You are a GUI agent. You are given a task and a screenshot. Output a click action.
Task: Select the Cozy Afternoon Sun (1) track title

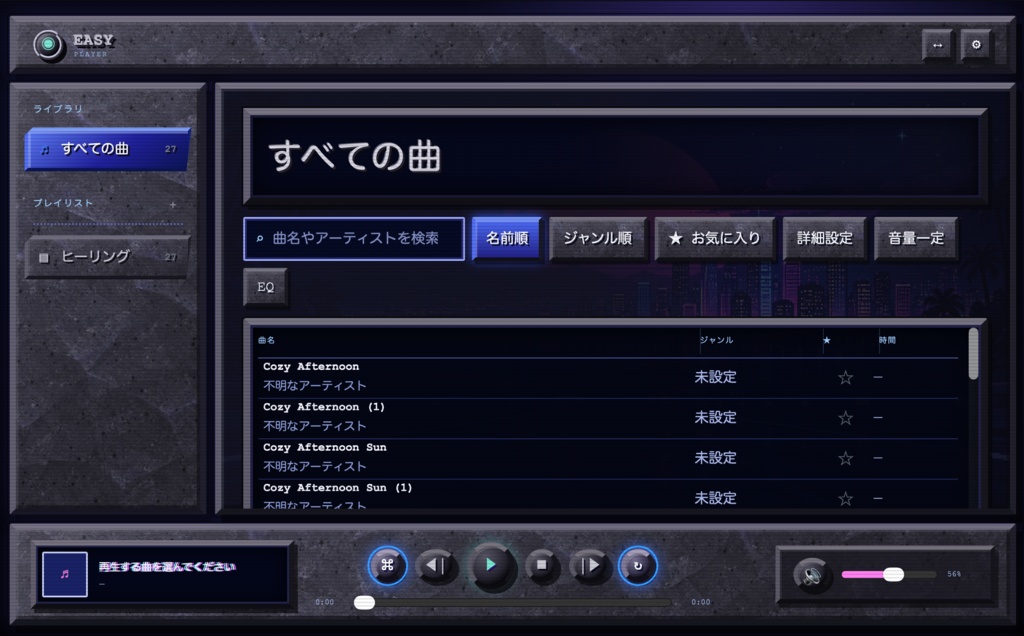[338, 488]
